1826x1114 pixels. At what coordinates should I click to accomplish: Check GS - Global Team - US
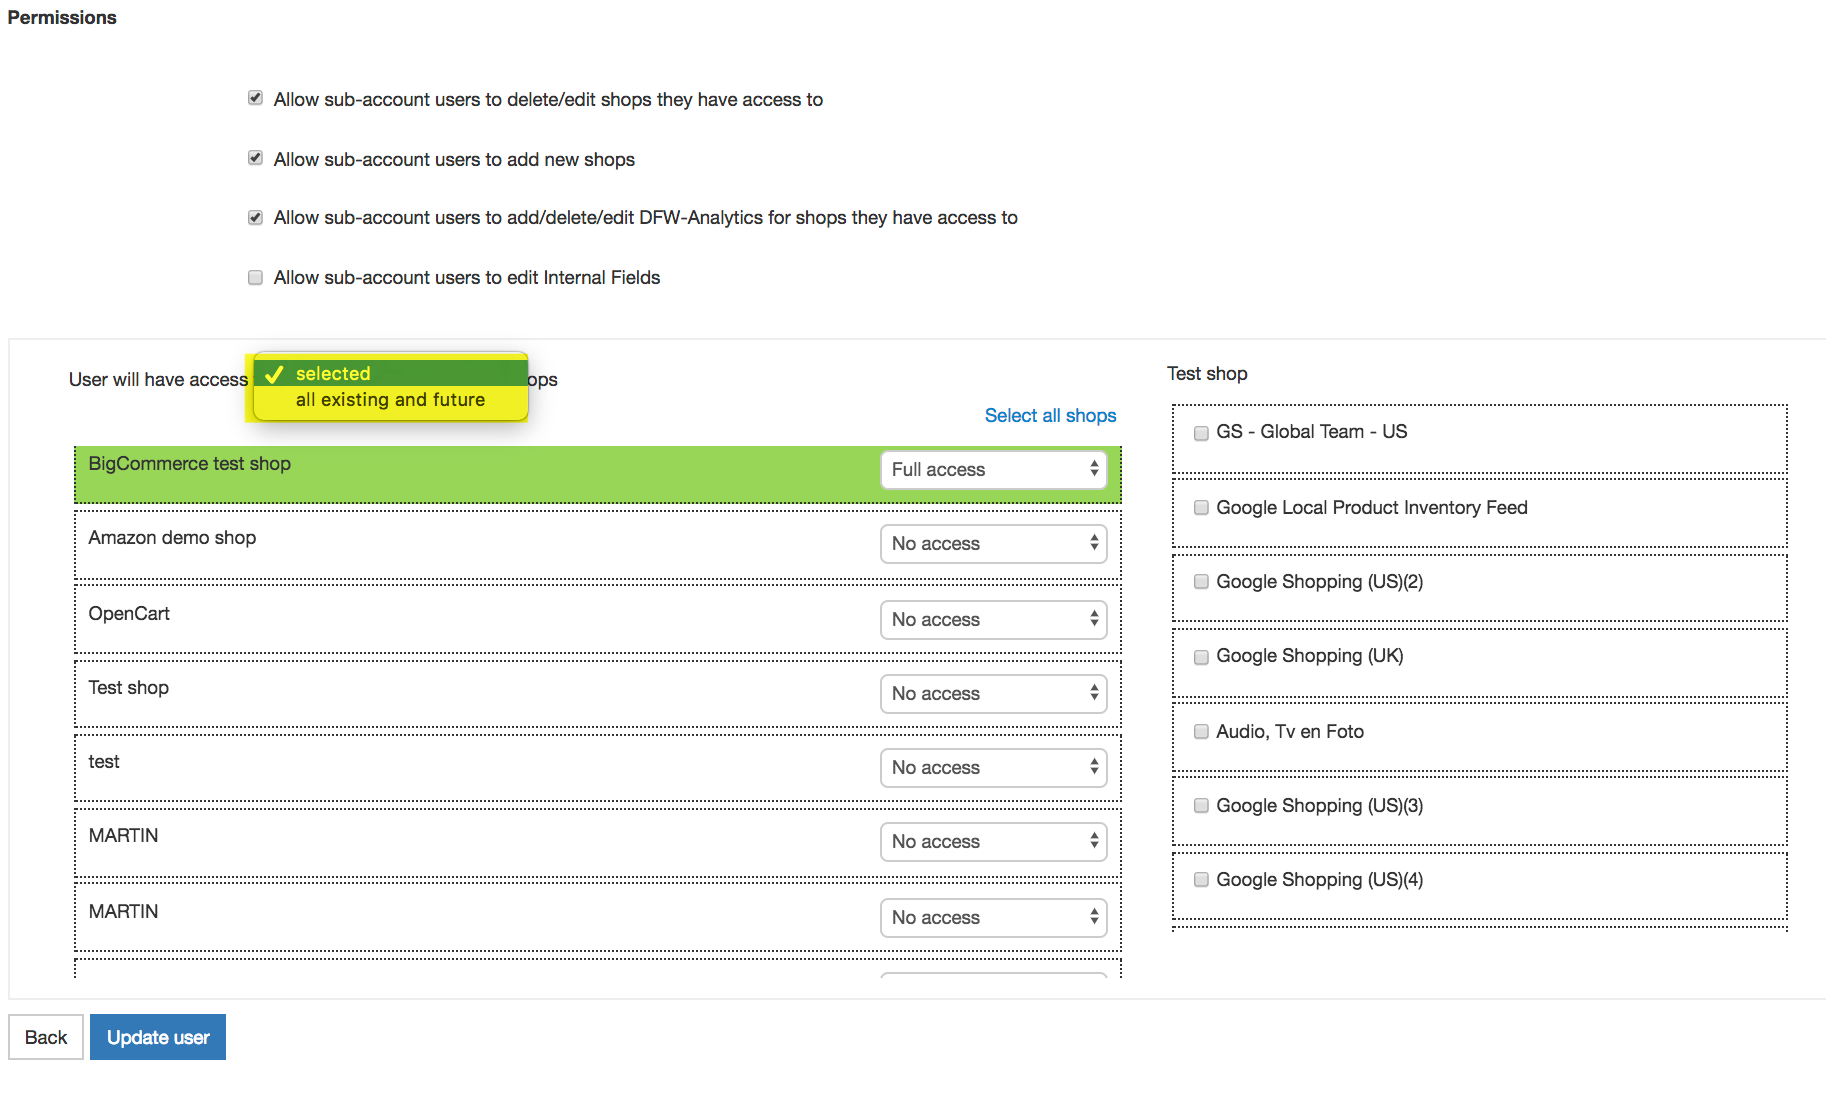pyautogui.click(x=1201, y=433)
